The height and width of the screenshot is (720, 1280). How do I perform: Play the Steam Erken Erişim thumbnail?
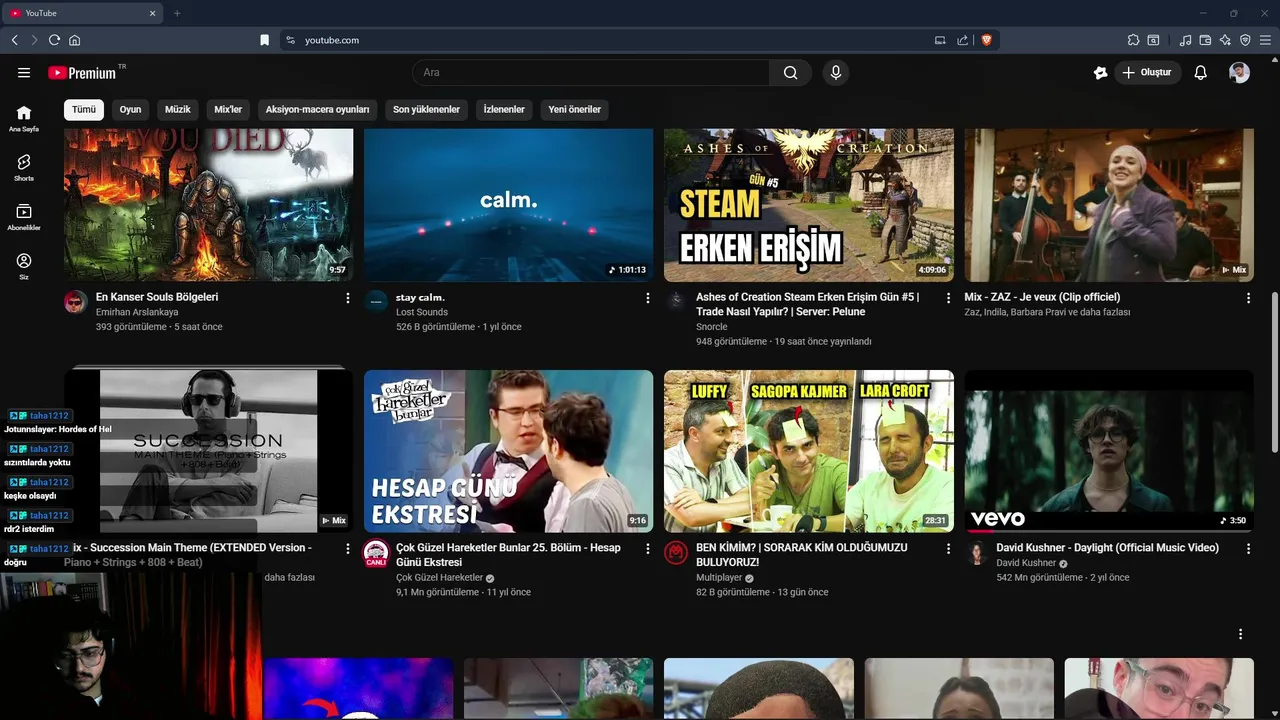tap(809, 205)
